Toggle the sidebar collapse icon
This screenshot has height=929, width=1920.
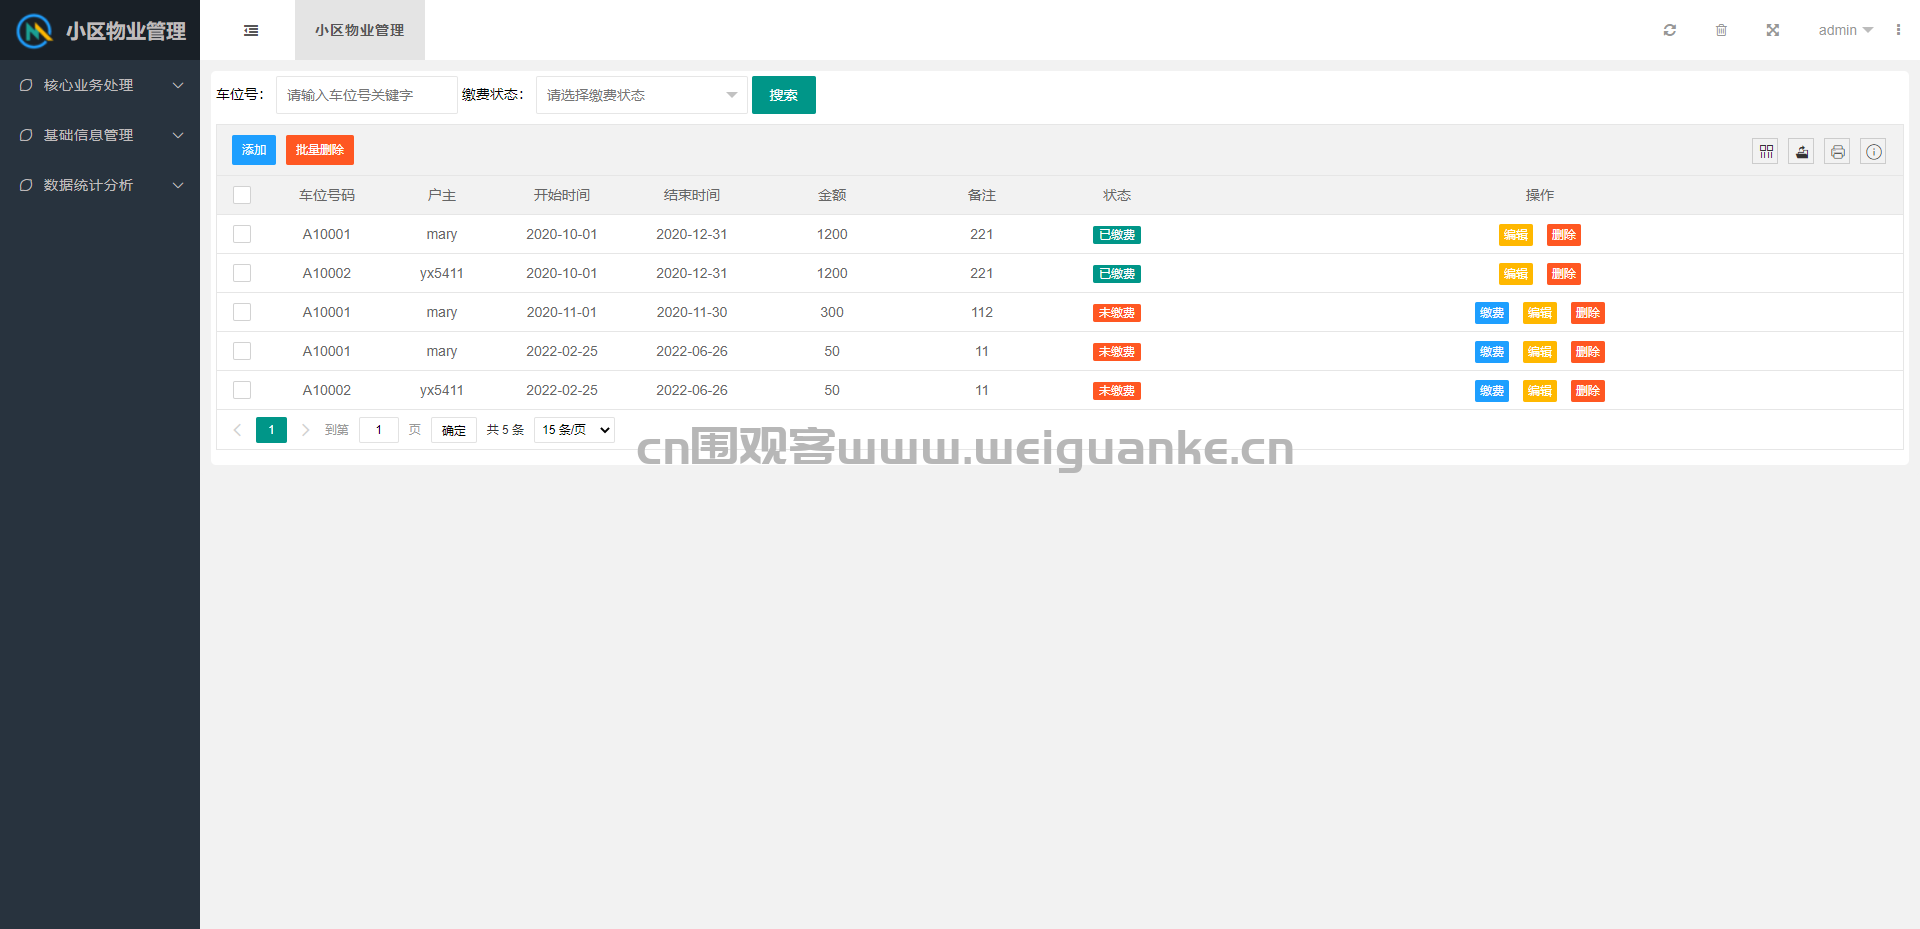(x=251, y=30)
